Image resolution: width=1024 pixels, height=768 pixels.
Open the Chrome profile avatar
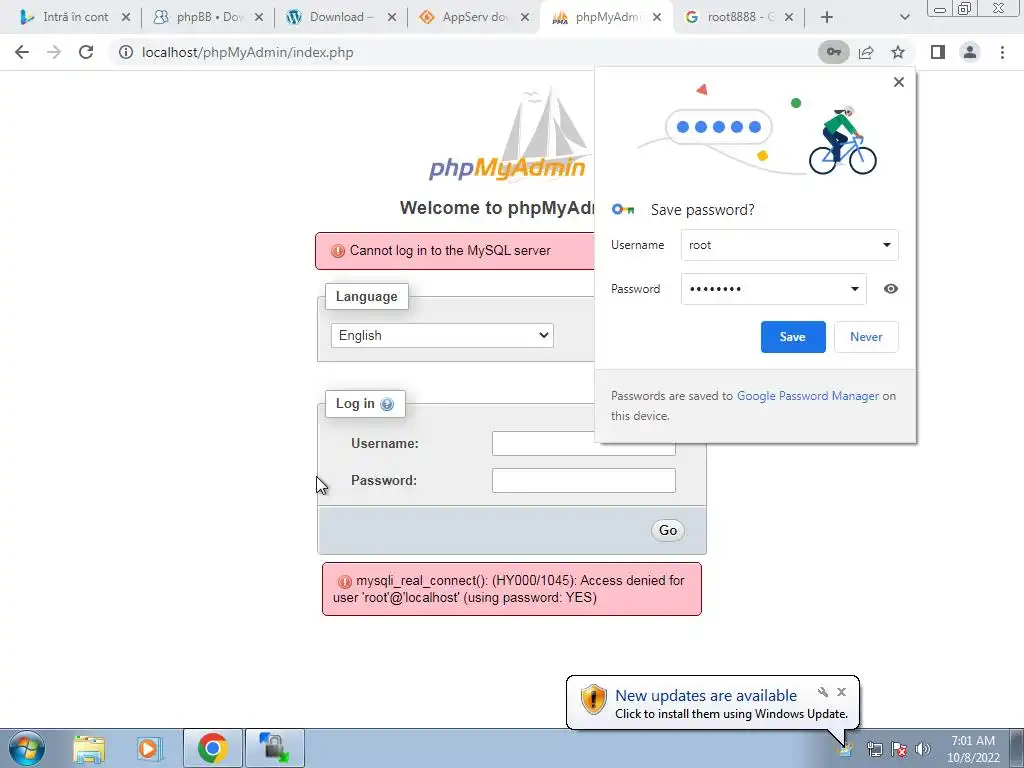[970, 52]
